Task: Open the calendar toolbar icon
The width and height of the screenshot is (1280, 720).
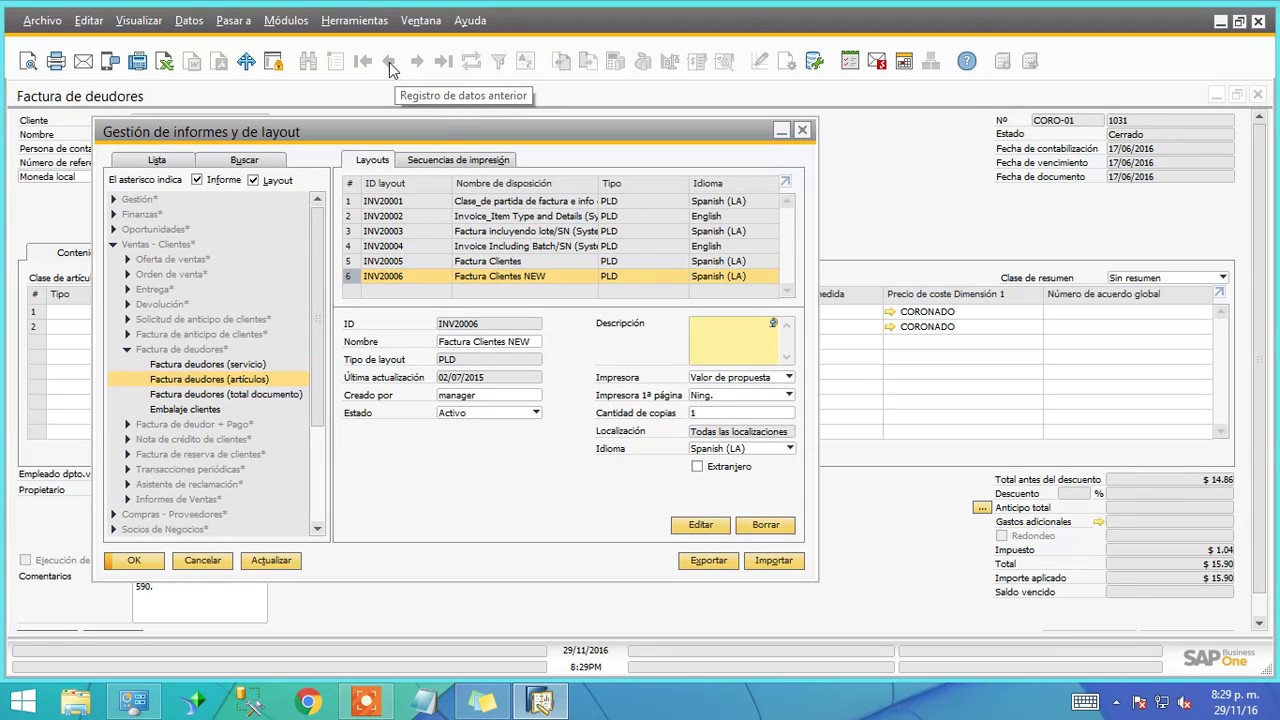Action: pyautogui.click(x=904, y=62)
